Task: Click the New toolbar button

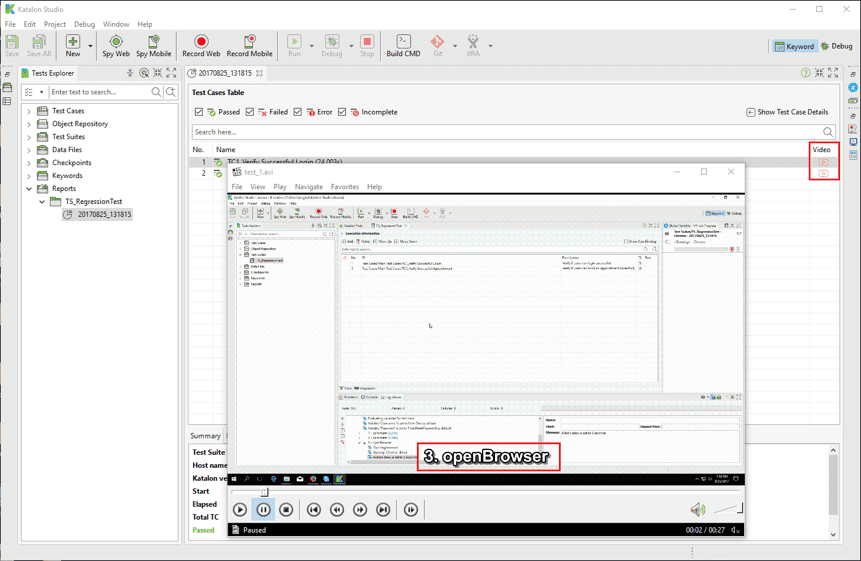Action: point(72,45)
